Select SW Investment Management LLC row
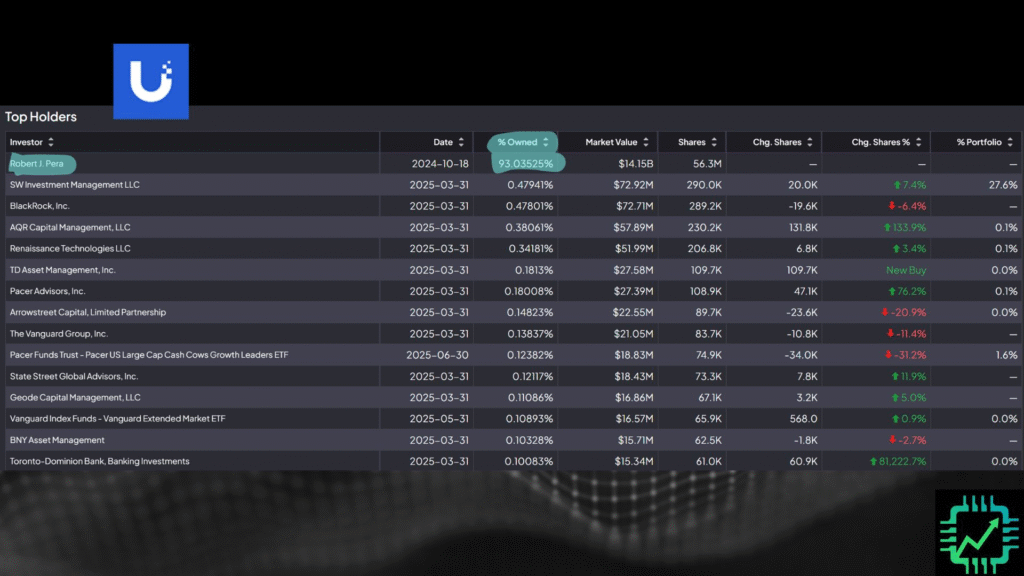The width and height of the screenshot is (1024, 576). 512,185
